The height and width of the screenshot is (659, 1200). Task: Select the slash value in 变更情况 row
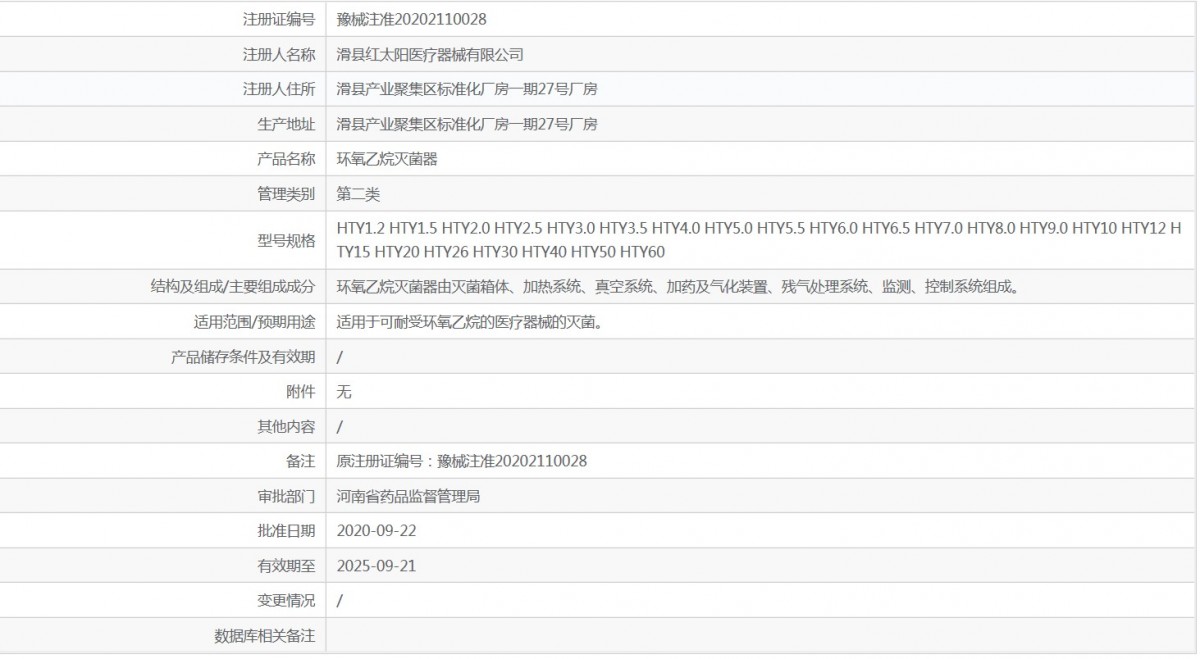340,601
